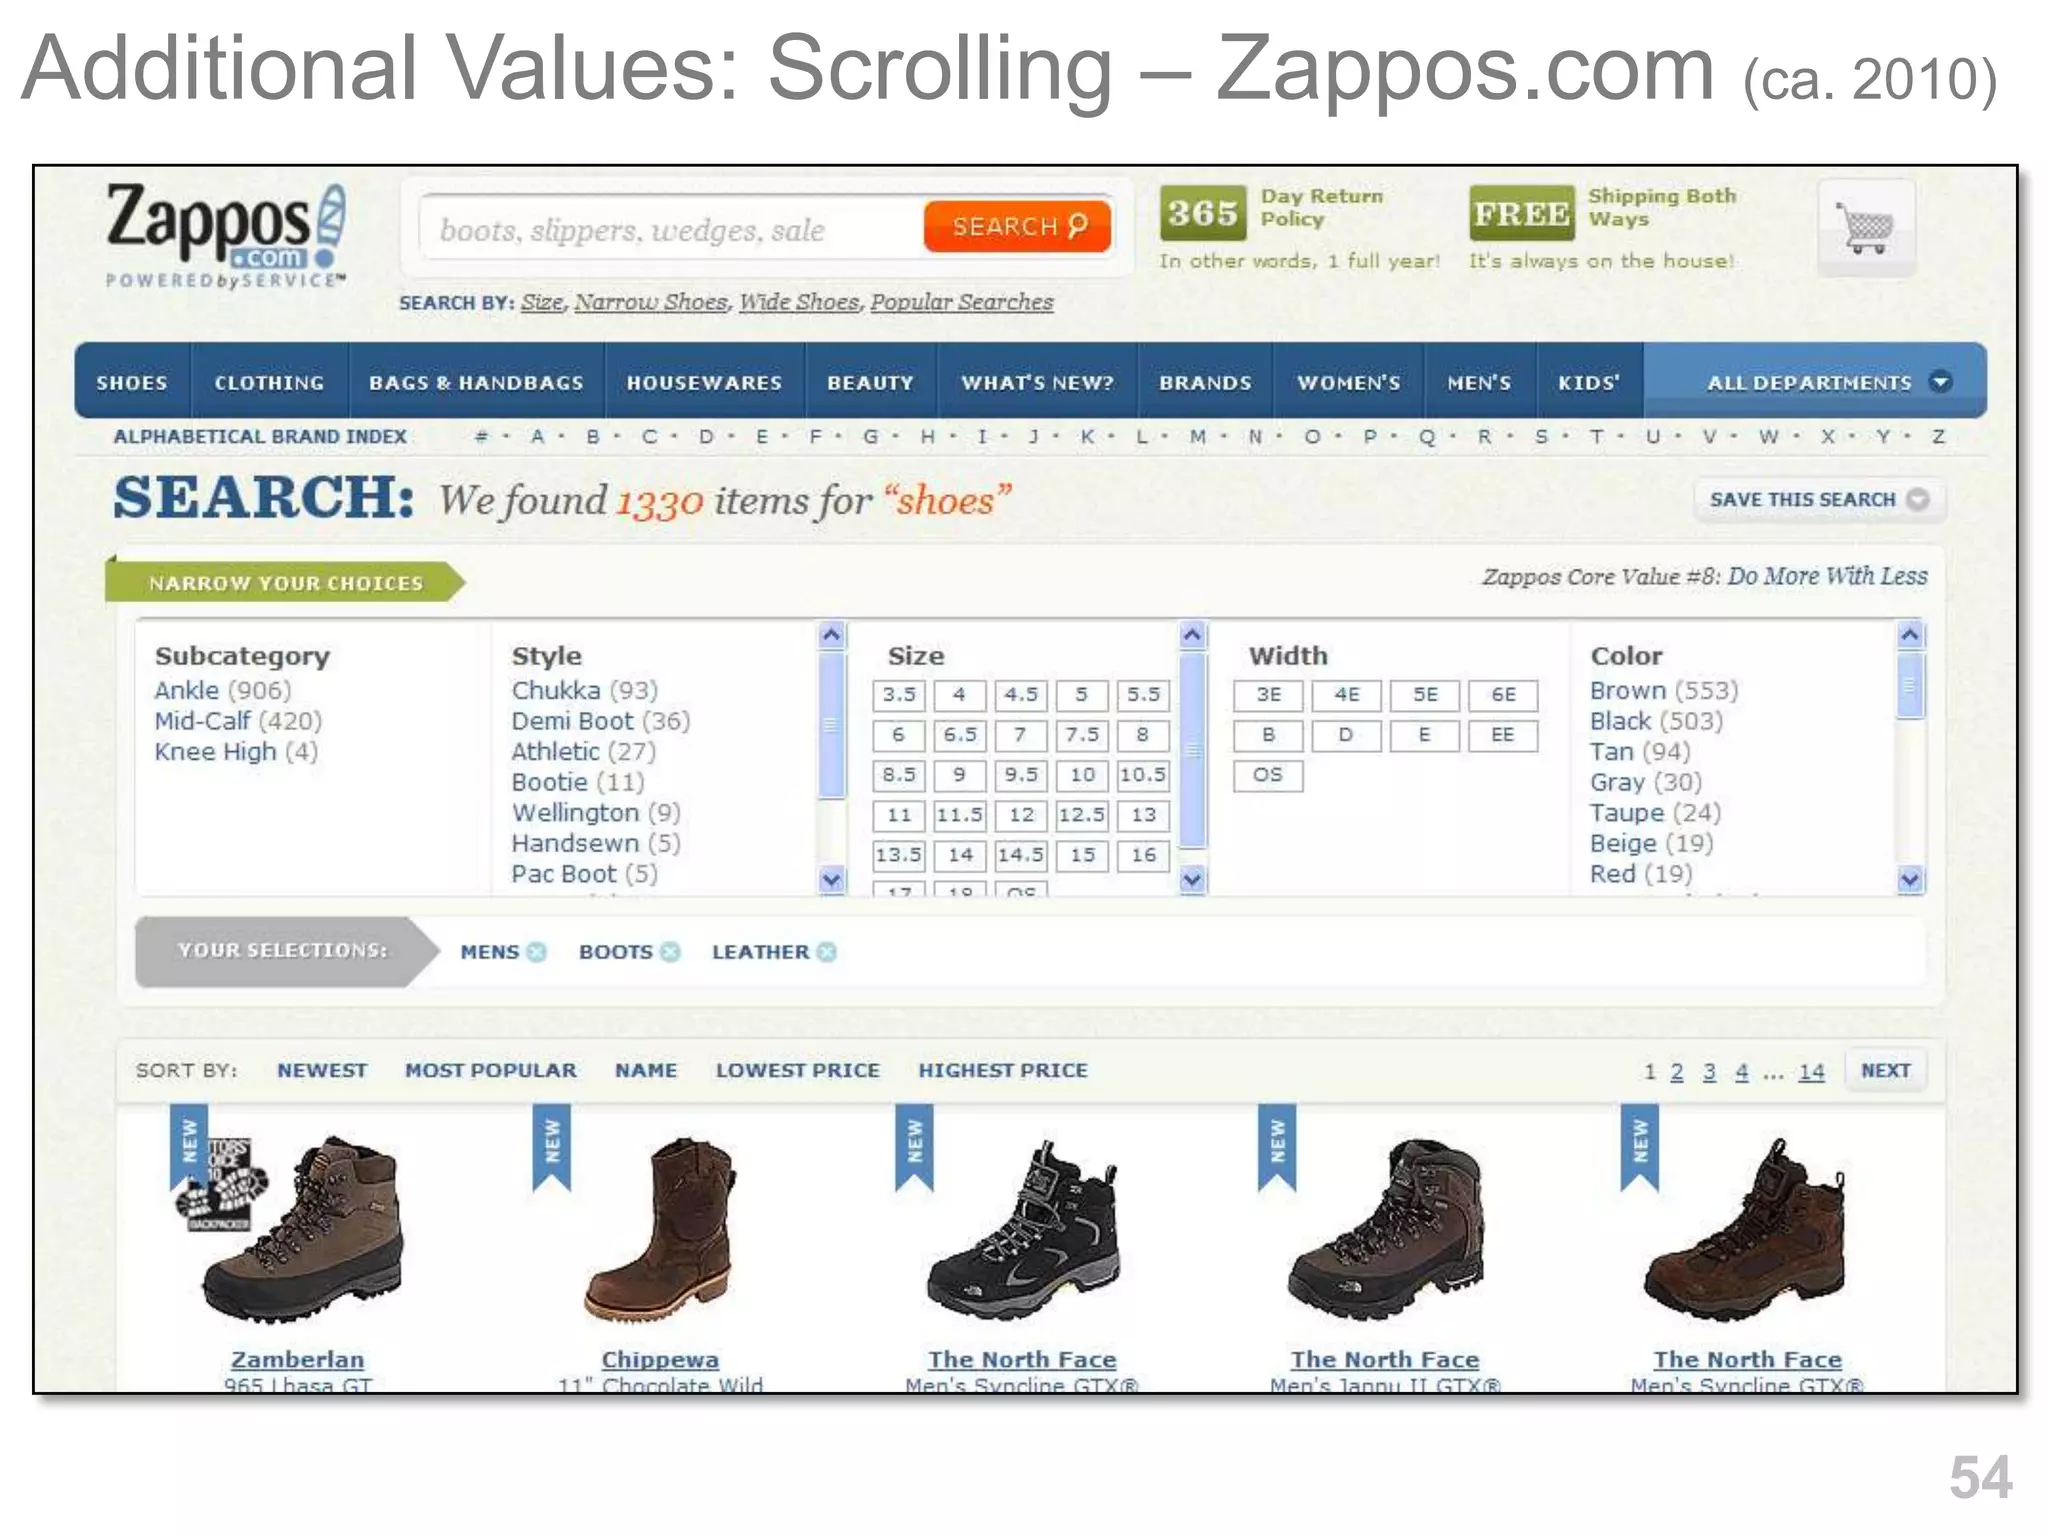This screenshot has width=2048, height=1536.
Task: Select width OS box
Action: [x=1268, y=775]
